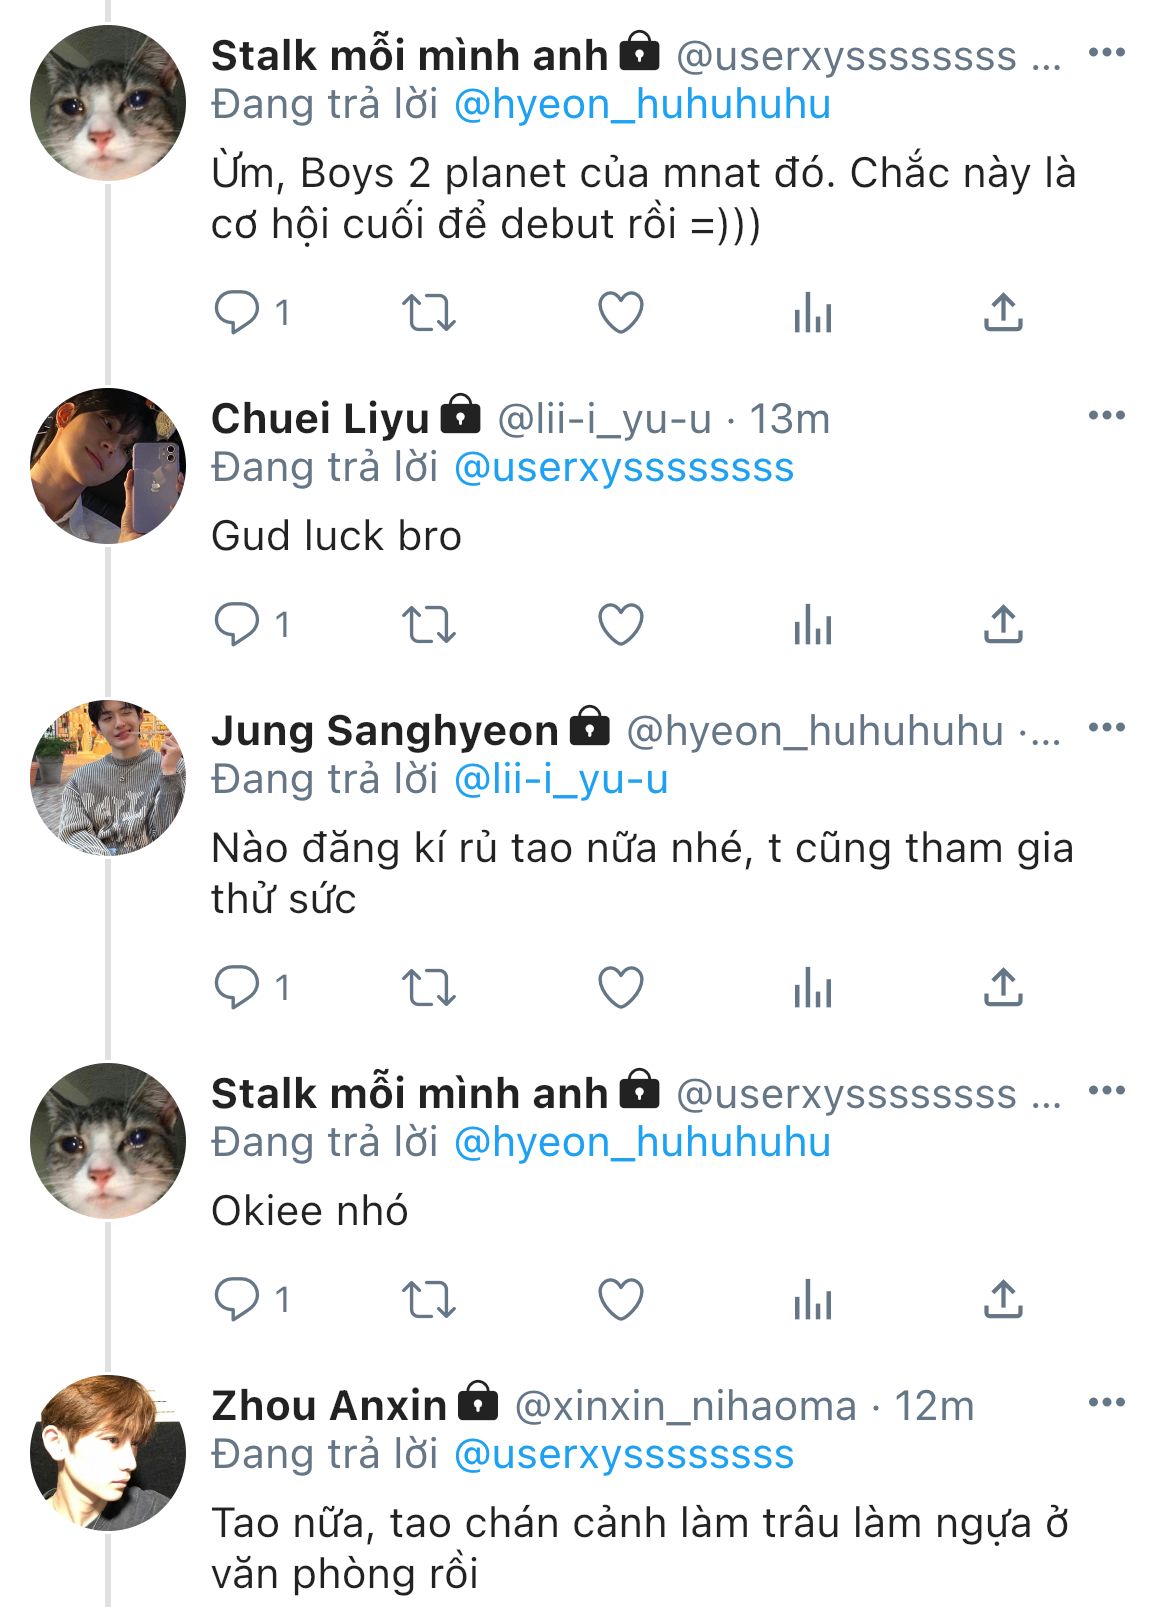This screenshot has width=1170, height=1607.
Task: Open Zhou Anxin's profile picture
Action: point(108,1452)
